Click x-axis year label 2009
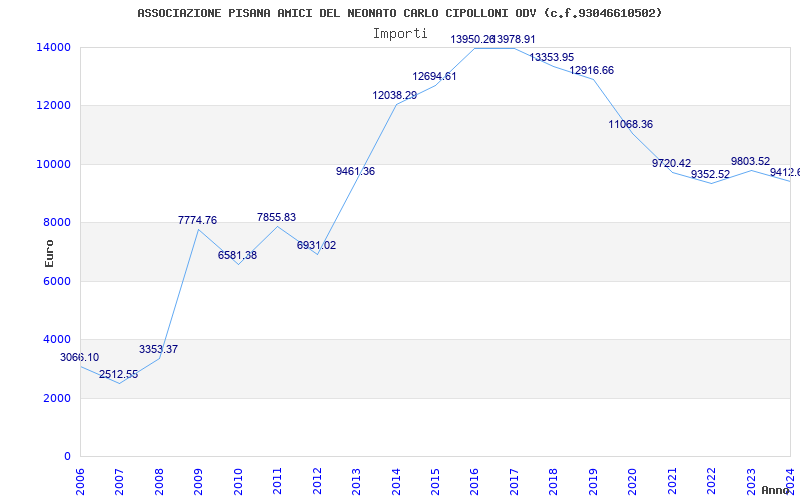The image size is (800, 500). [x=198, y=481]
